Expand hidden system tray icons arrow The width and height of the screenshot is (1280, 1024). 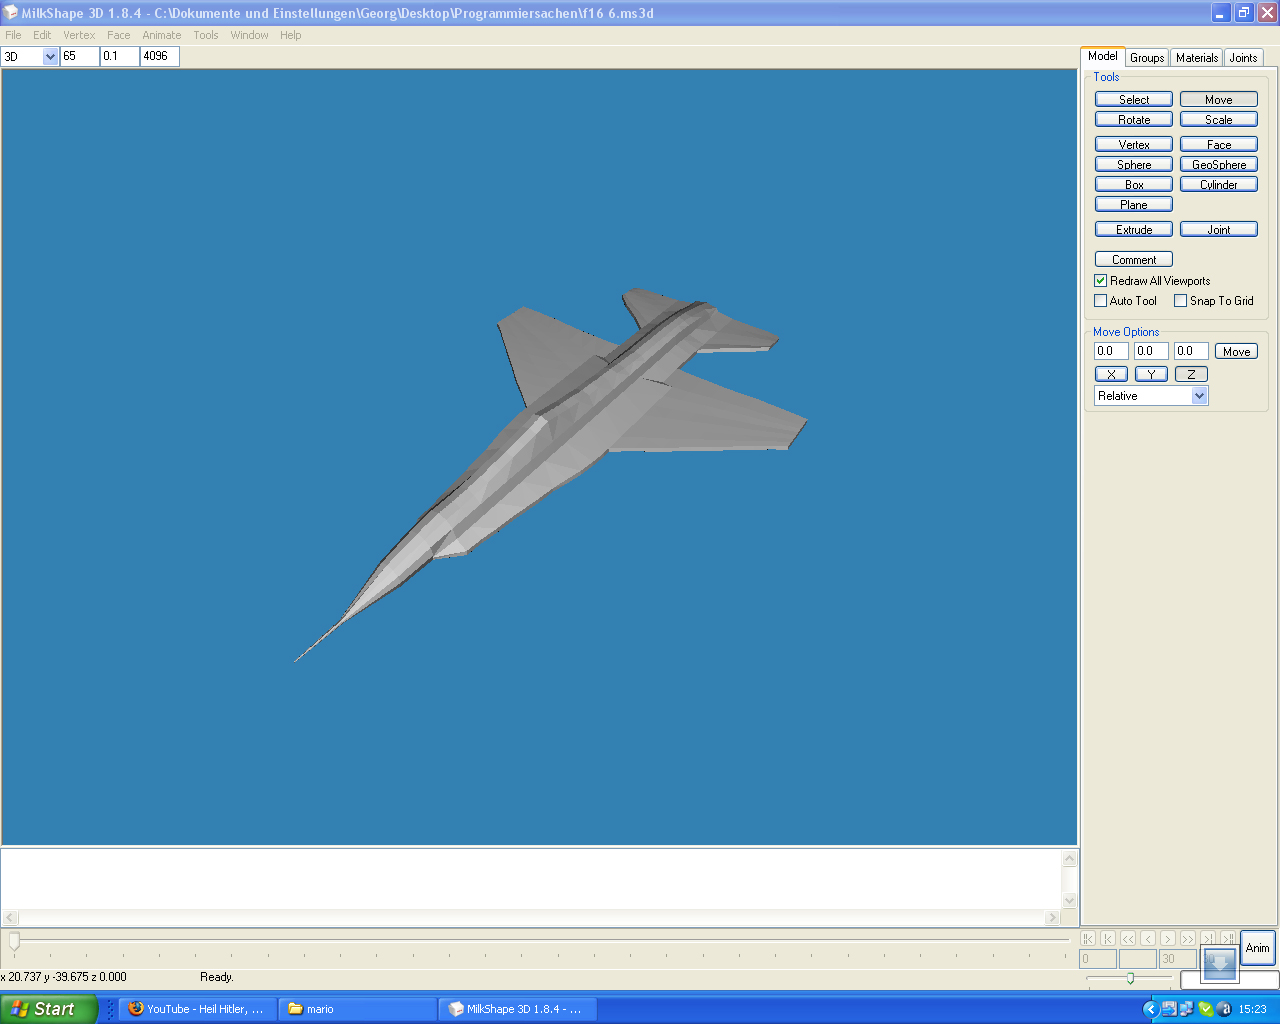(1150, 1009)
